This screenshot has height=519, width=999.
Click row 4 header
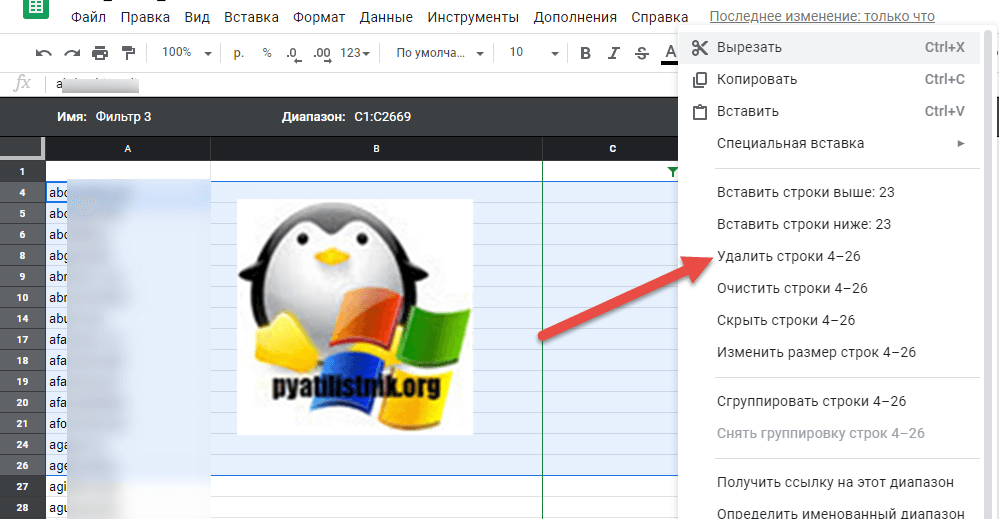(x=22, y=192)
